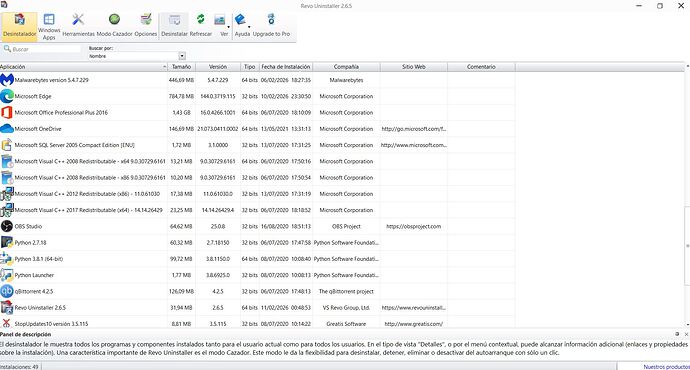Click the 1,43 GB size cell

(x=181, y=113)
